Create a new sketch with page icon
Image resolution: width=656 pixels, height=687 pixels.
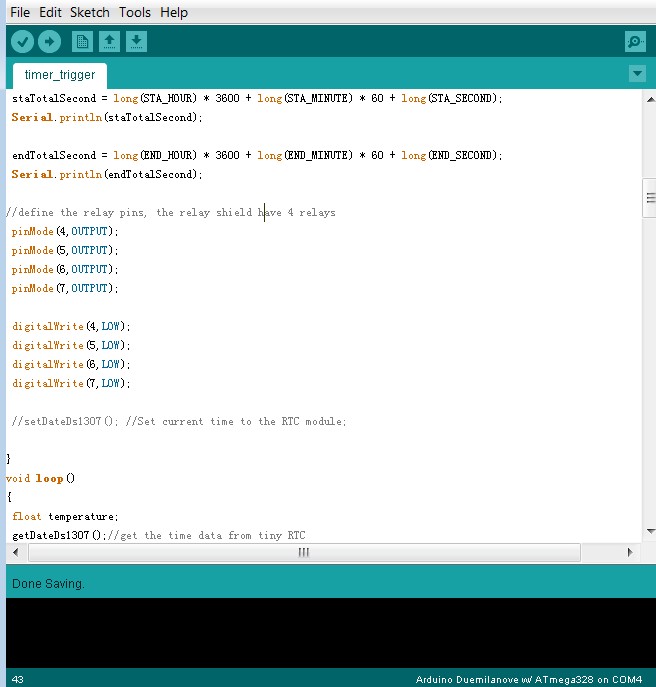pyautogui.click(x=82, y=42)
